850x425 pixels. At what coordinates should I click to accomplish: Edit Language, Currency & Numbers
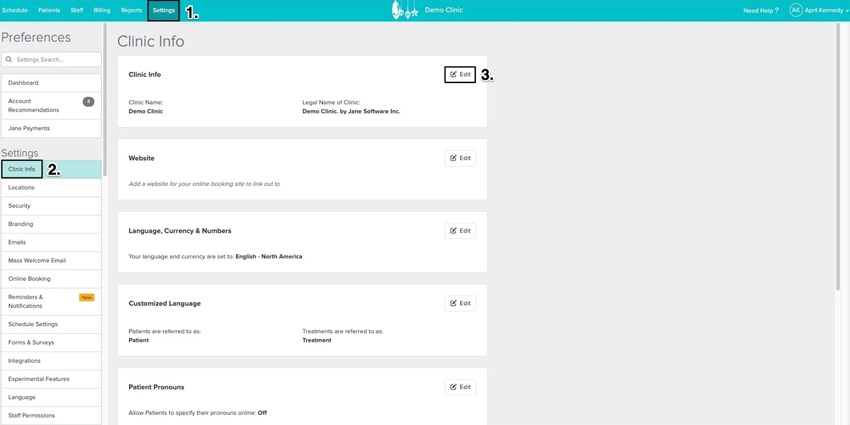pyautogui.click(x=460, y=231)
